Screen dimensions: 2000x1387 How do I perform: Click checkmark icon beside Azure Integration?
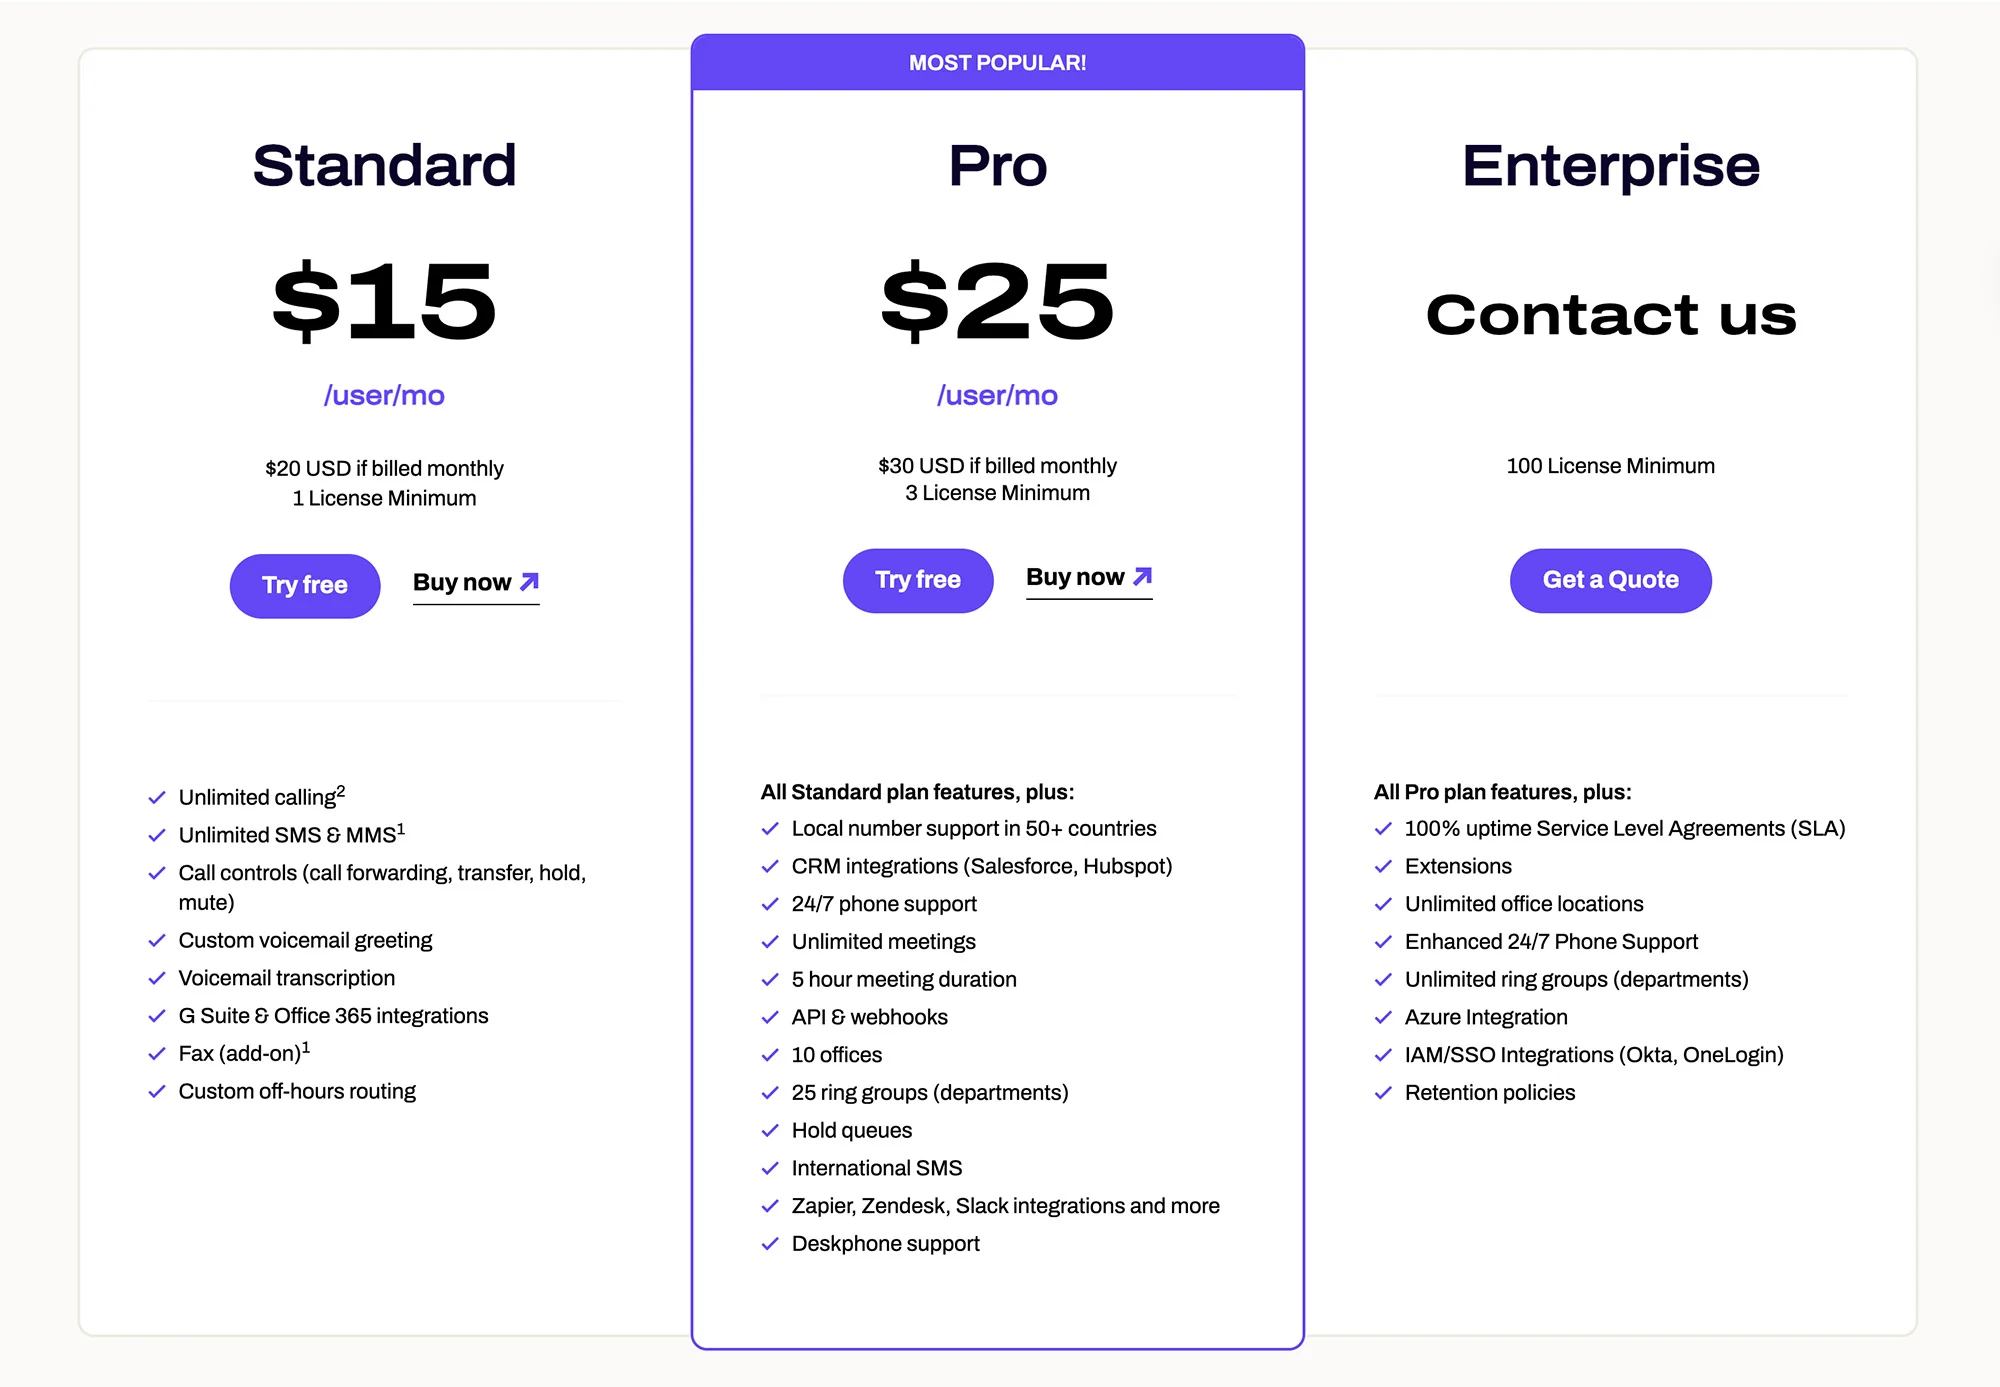pos(1383,1018)
